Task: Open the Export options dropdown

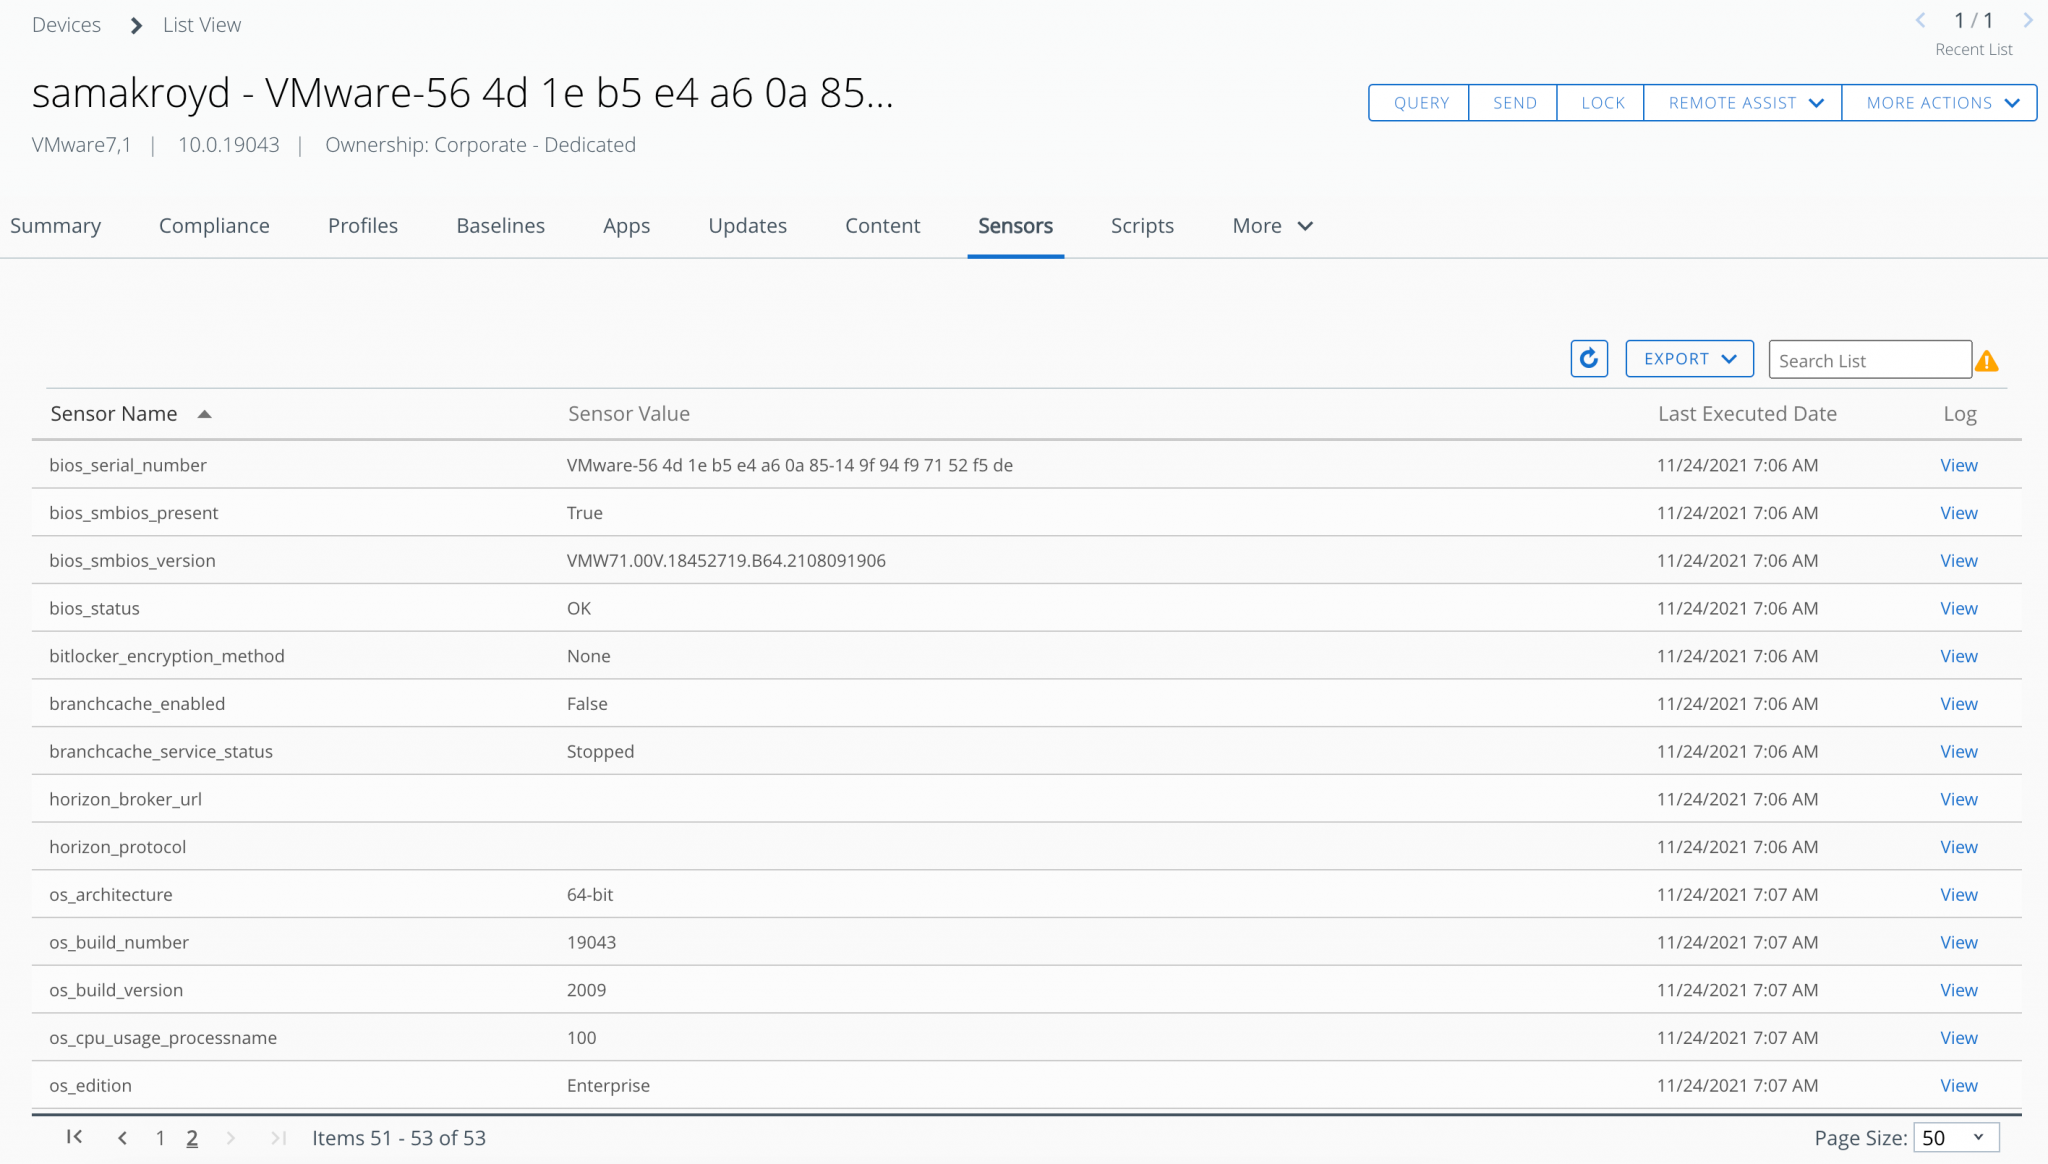Action: click(x=1689, y=357)
